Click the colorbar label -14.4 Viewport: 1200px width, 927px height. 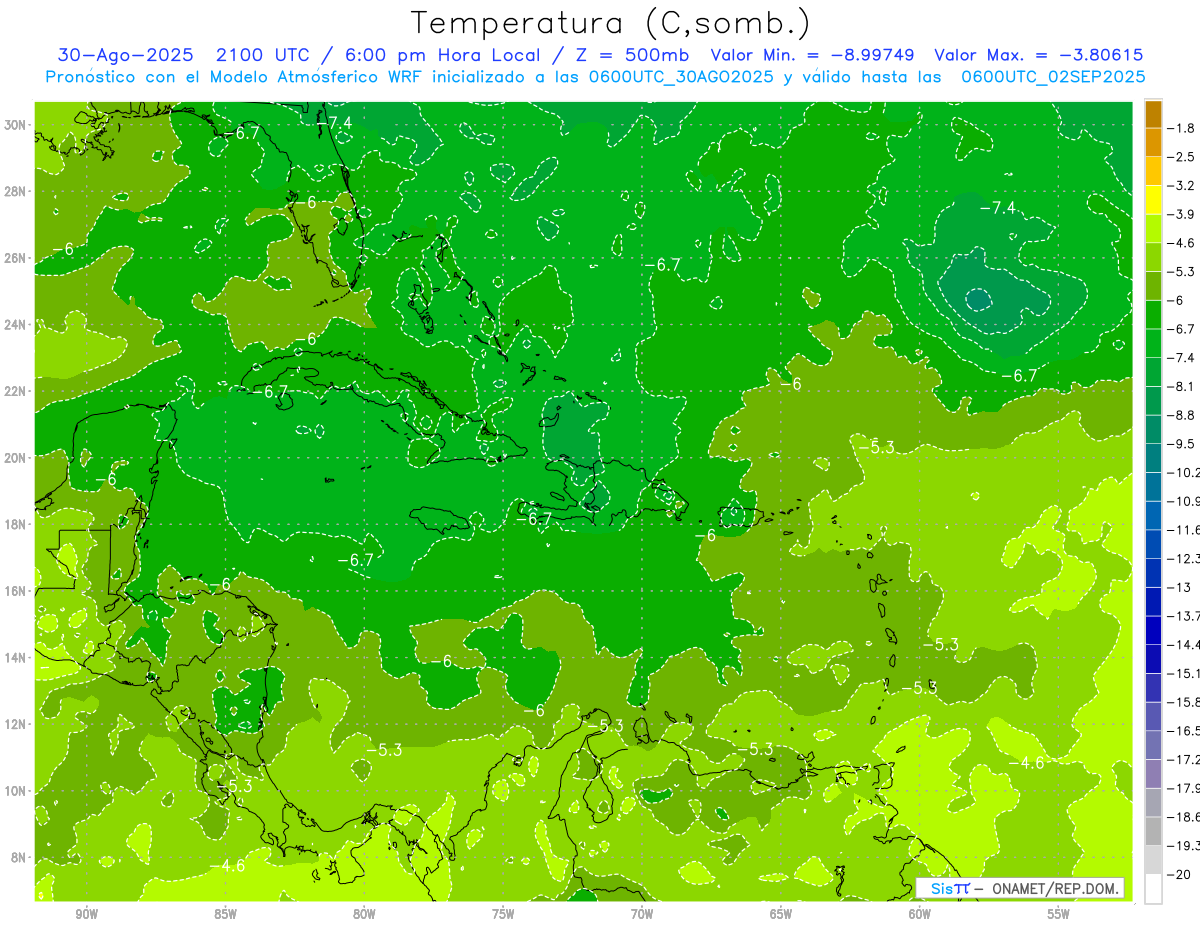click(x=1184, y=645)
